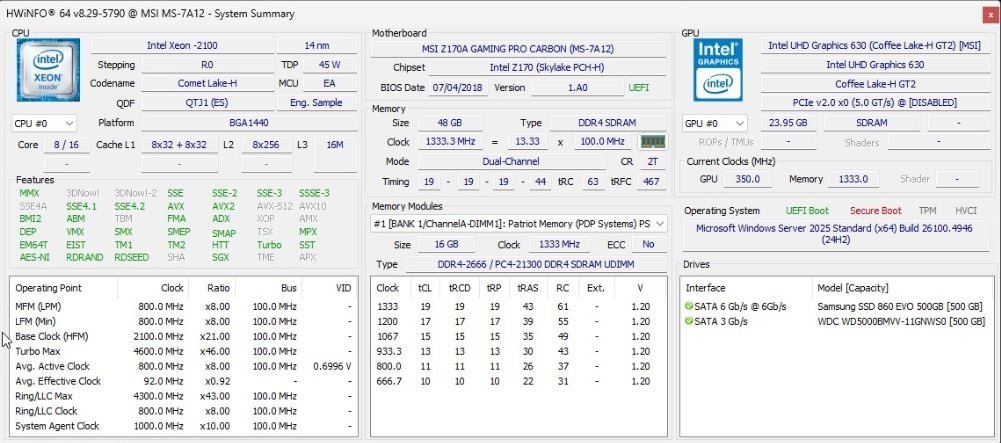Image resolution: width=1001 pixels, height=443 pixels.
Task: Close the System Summary window
Action: (x=982, y=13)
